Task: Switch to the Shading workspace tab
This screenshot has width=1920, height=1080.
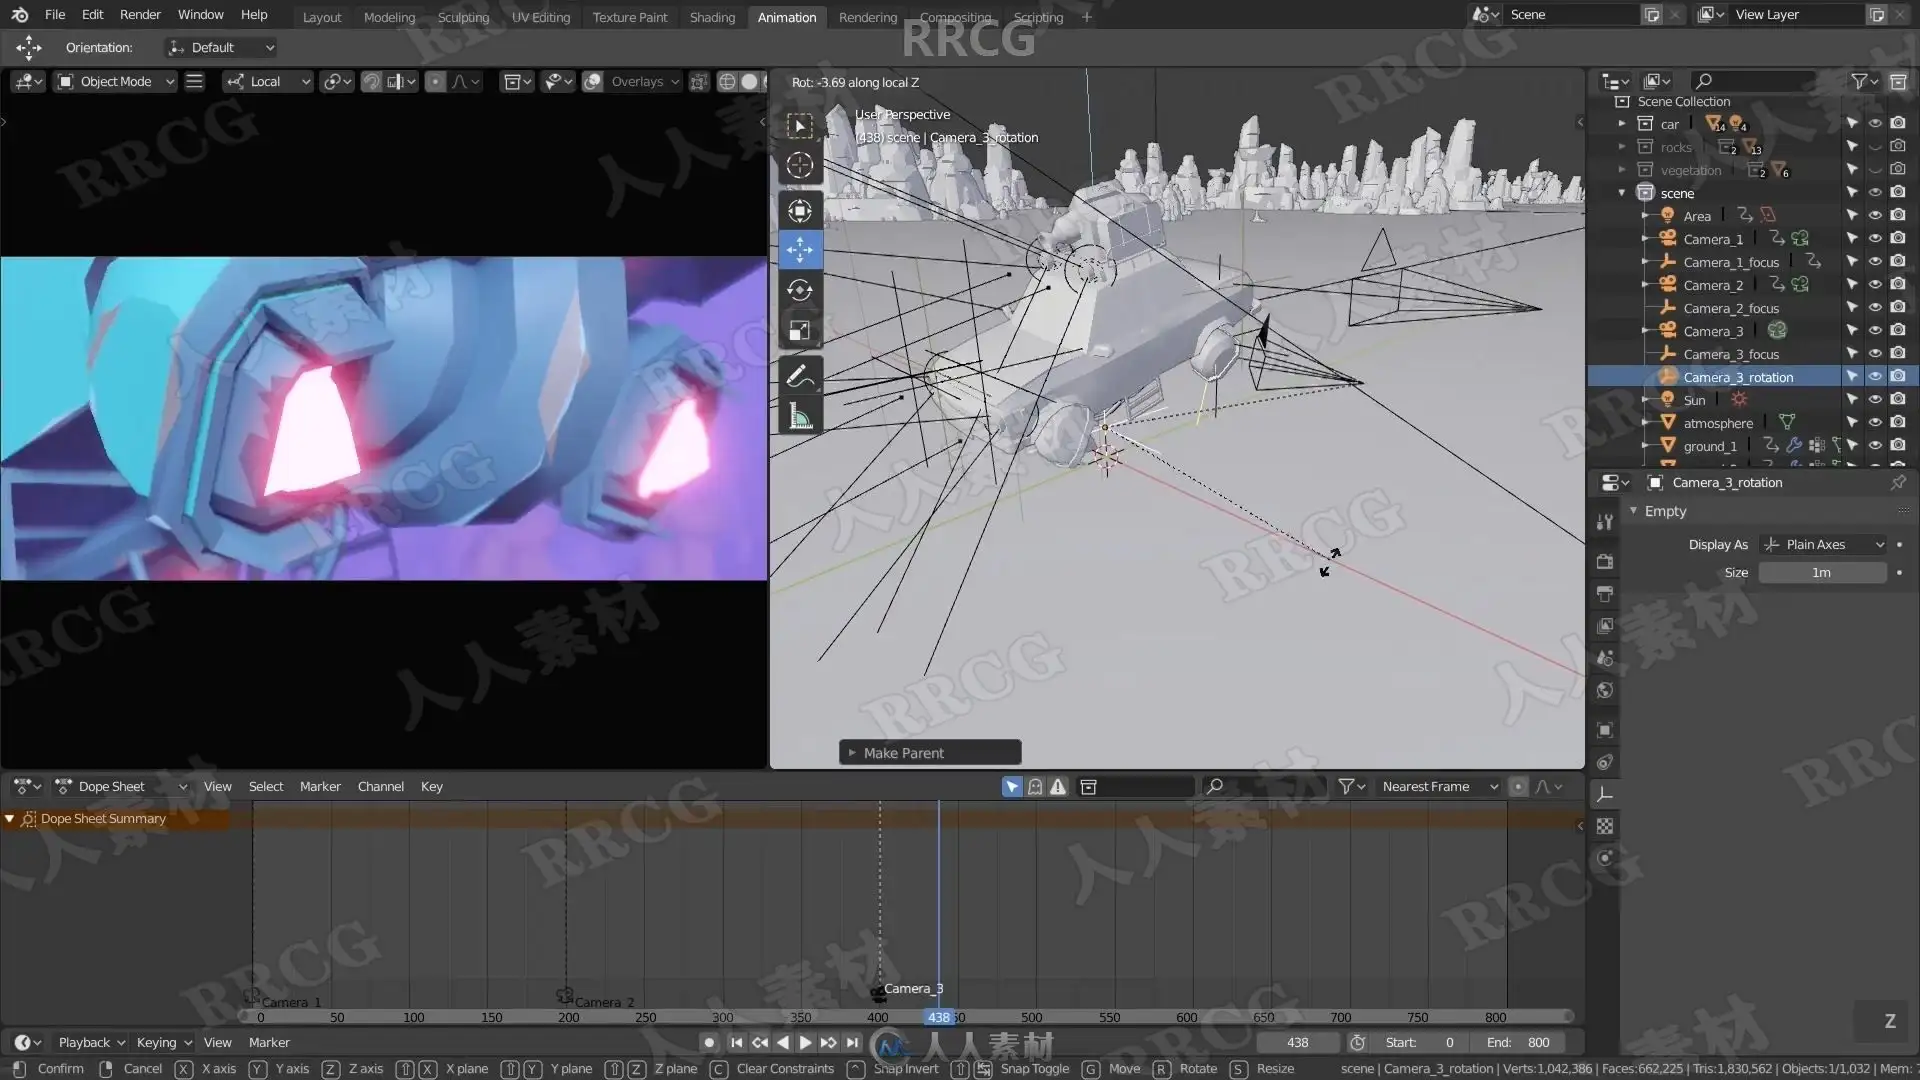Action: tap(712, 17)
